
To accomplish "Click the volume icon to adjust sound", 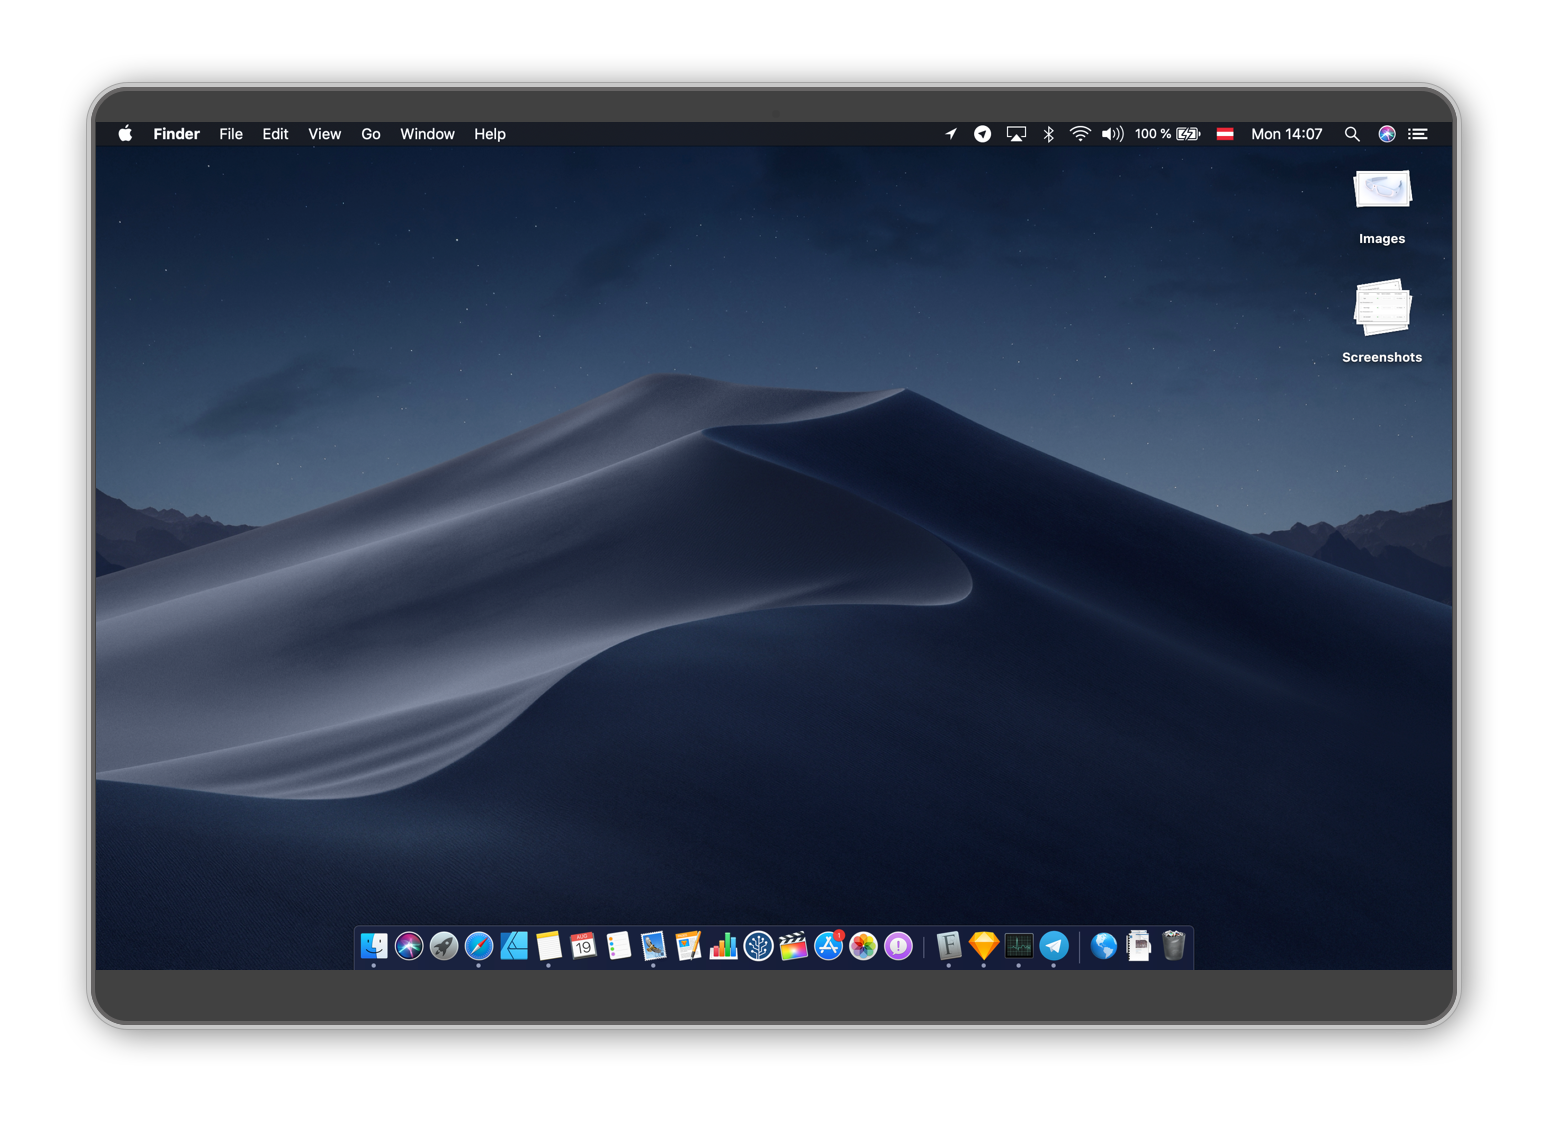I will click(x=1112, y=133).
